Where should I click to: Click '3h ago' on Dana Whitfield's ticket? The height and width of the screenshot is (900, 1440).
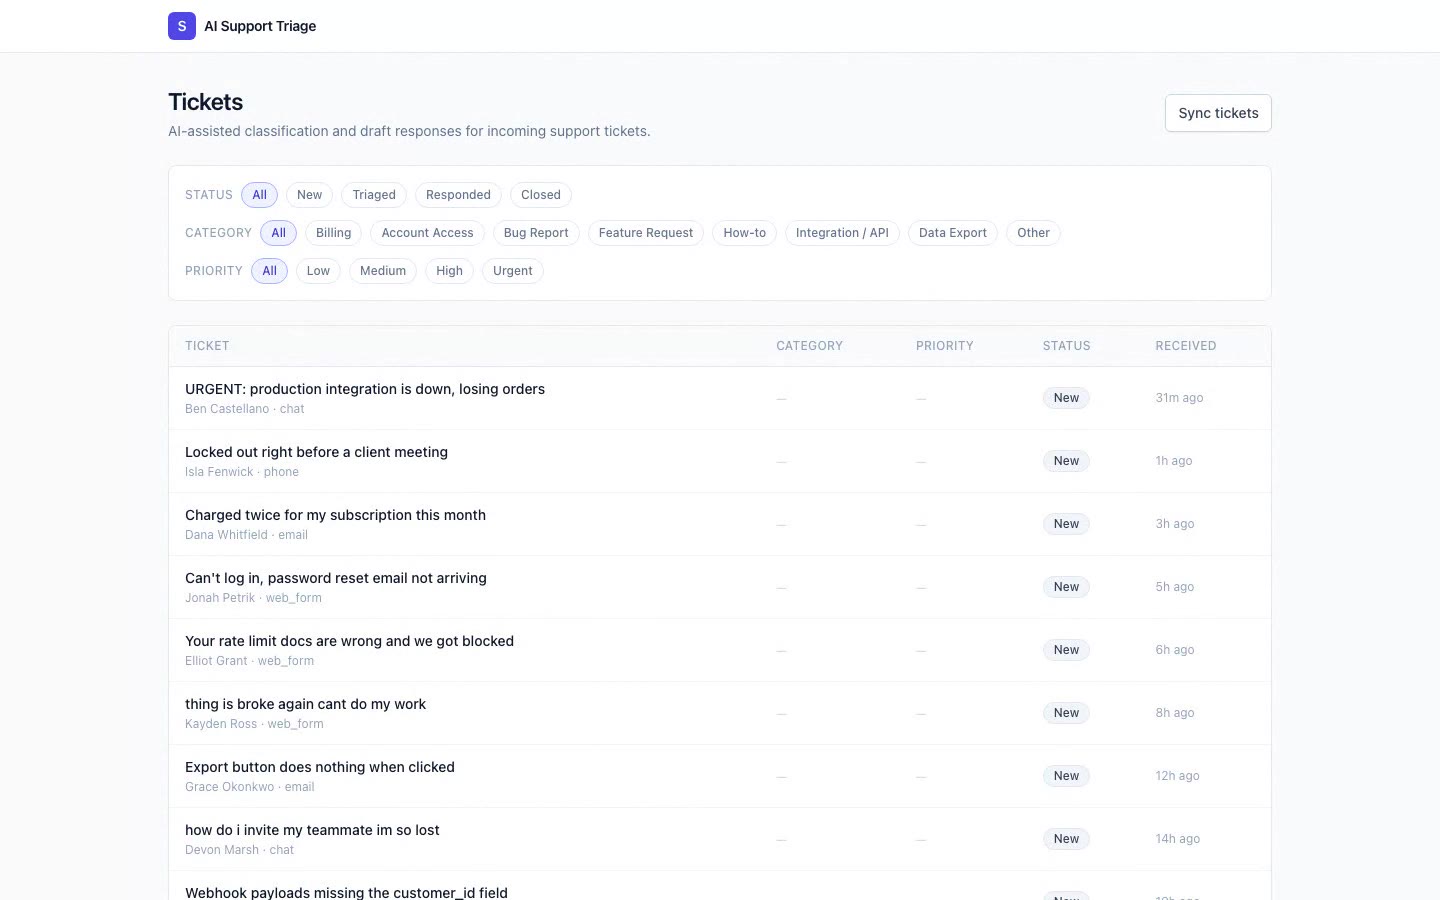click(1175, 524)
